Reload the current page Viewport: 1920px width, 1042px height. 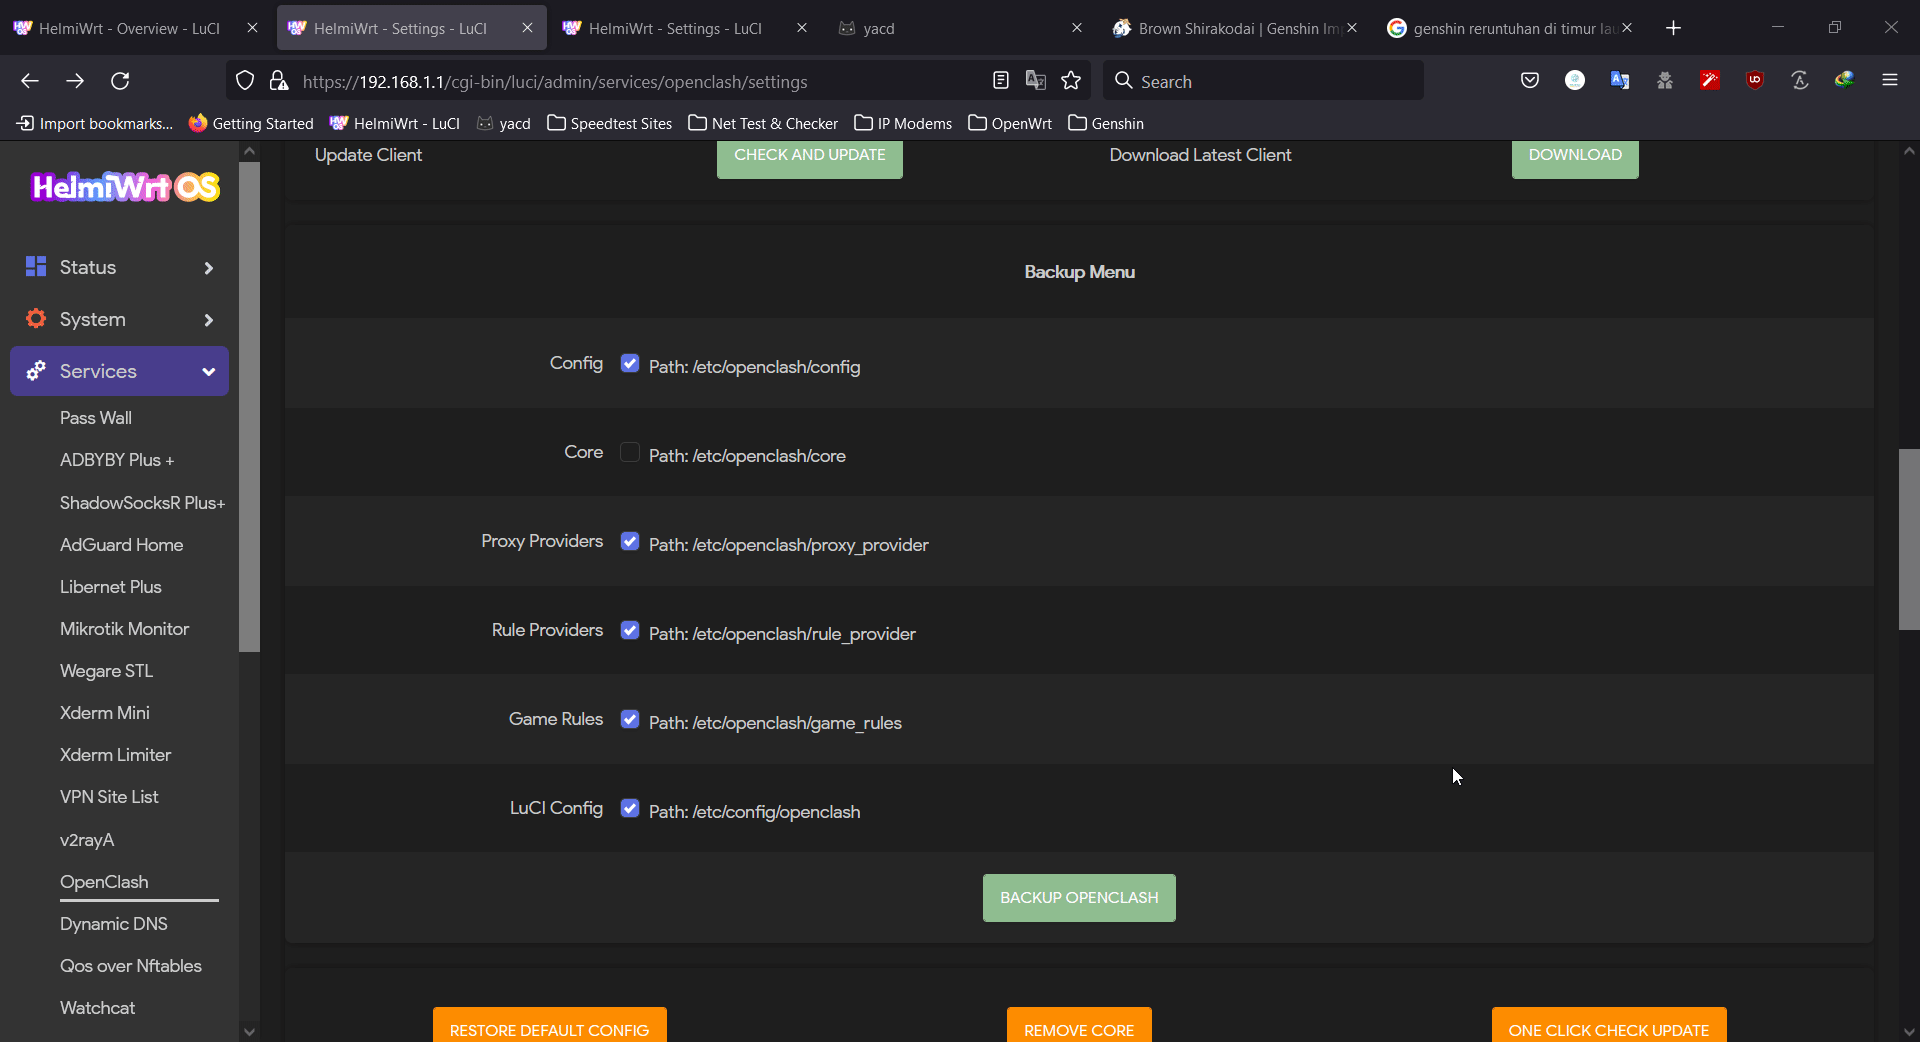(x=120, y=81)
